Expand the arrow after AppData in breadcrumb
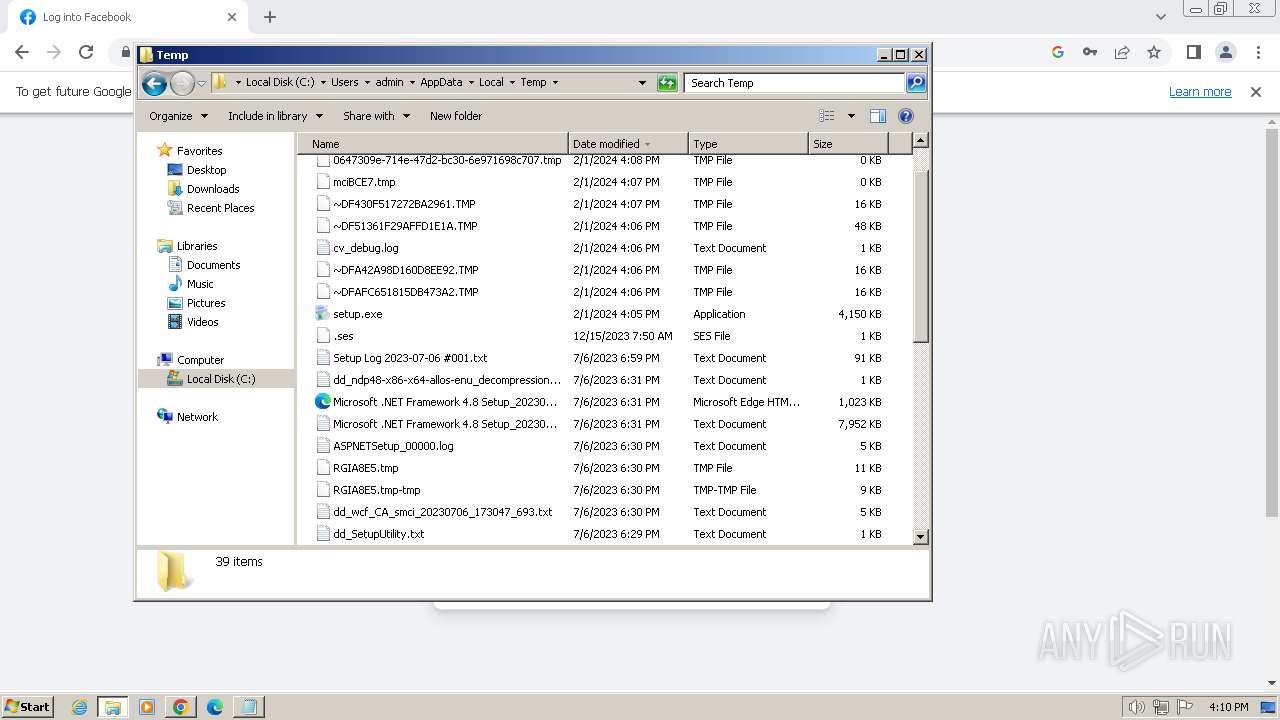This screenshot has width=1280, height=720. click(x=470, y=83)
